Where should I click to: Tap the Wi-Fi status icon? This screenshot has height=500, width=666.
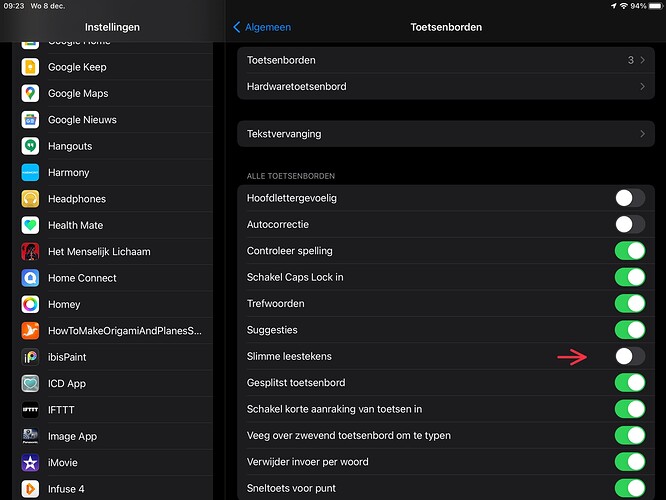click(x=624, y=6)
